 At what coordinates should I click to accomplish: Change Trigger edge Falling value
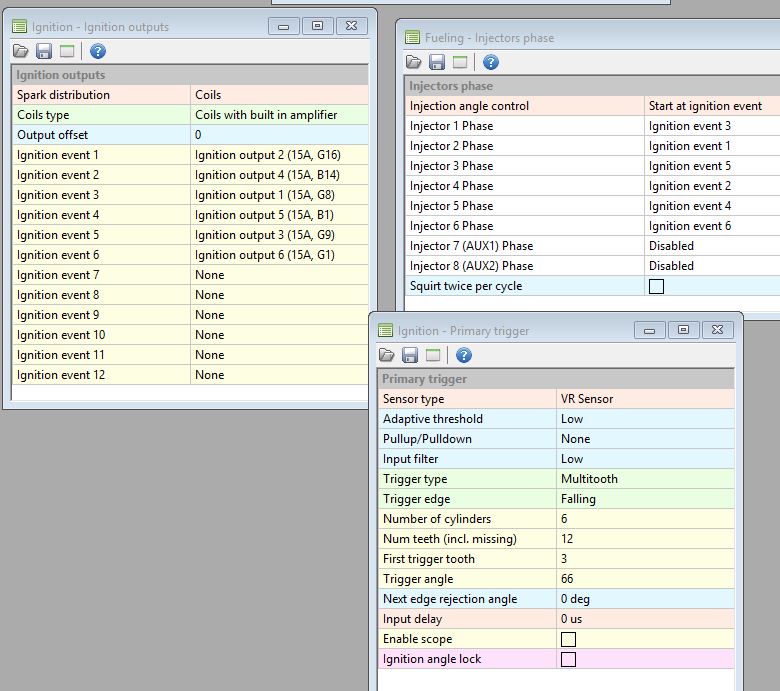(x=644, y=499)
